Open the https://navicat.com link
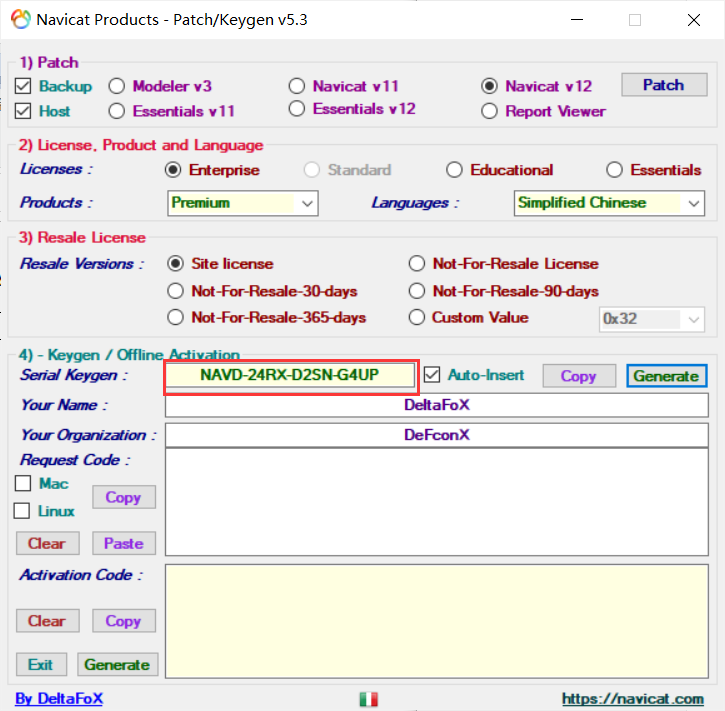Viewport: 725px width, 711px height. coord(633,699)
